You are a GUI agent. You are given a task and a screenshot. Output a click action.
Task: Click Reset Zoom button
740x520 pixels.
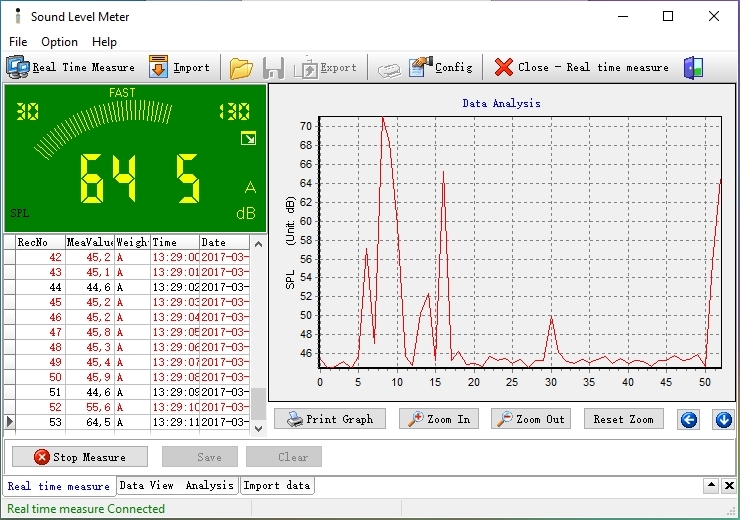[x=624, y=419]
